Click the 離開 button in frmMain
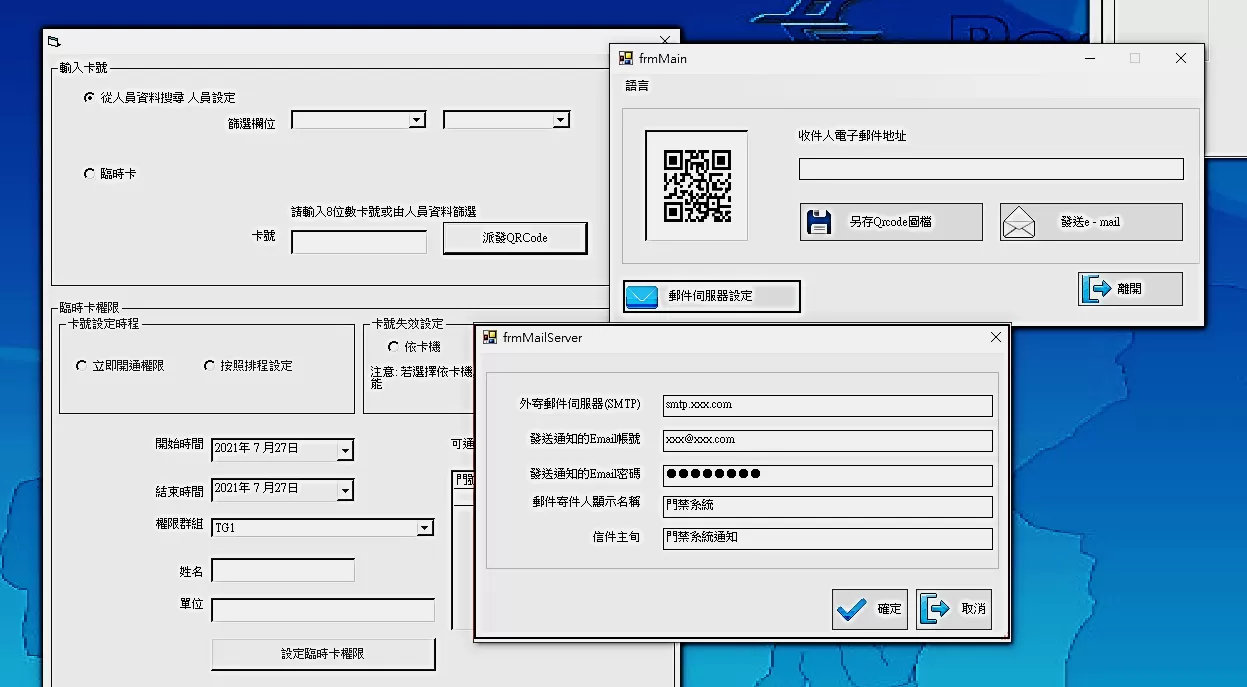The width and height of the screenshot is (1247, 687). click(1130, 289)
